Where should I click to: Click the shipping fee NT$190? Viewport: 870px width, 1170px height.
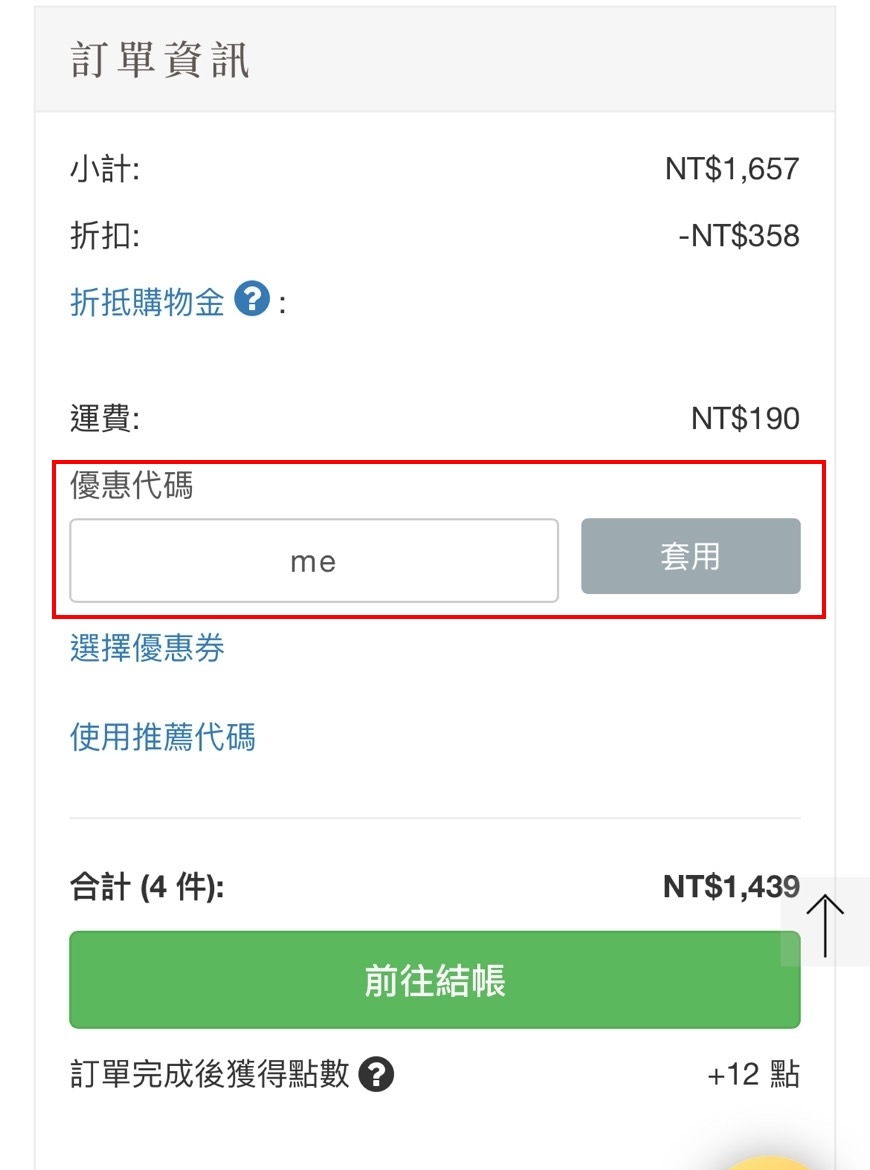[x=745, y=418]
